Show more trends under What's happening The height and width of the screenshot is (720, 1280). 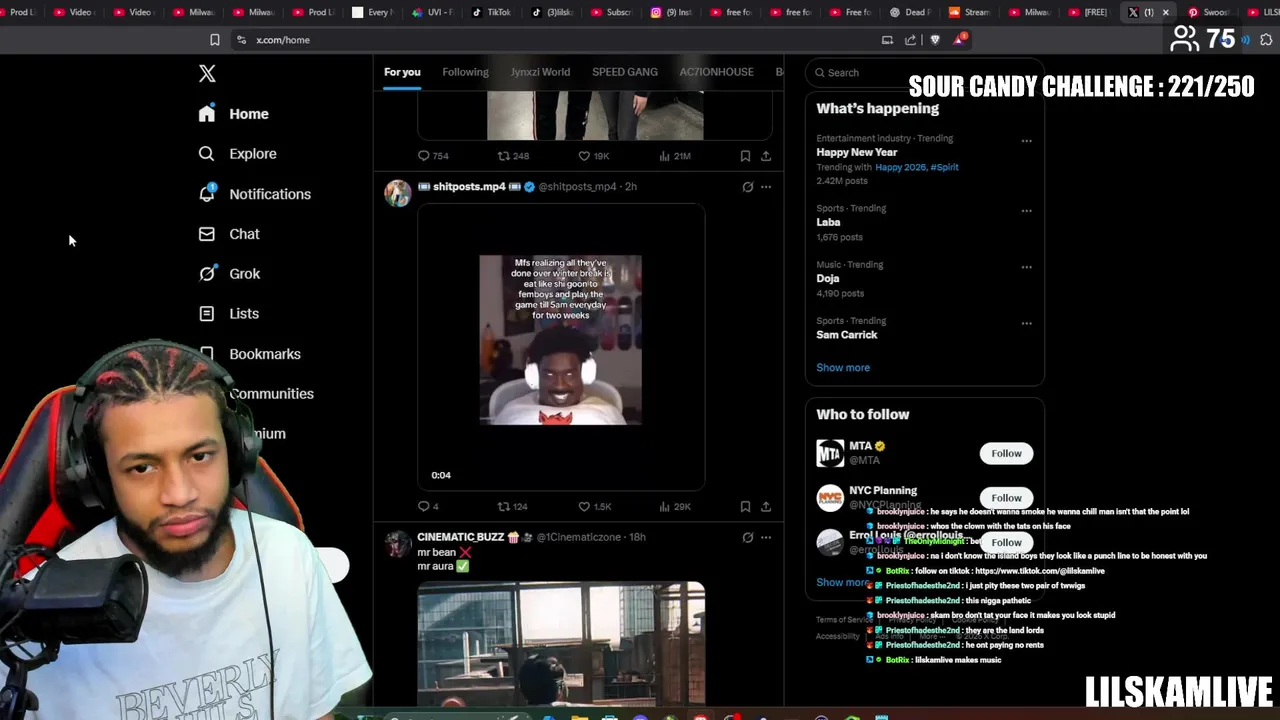[x=843, y=367]
